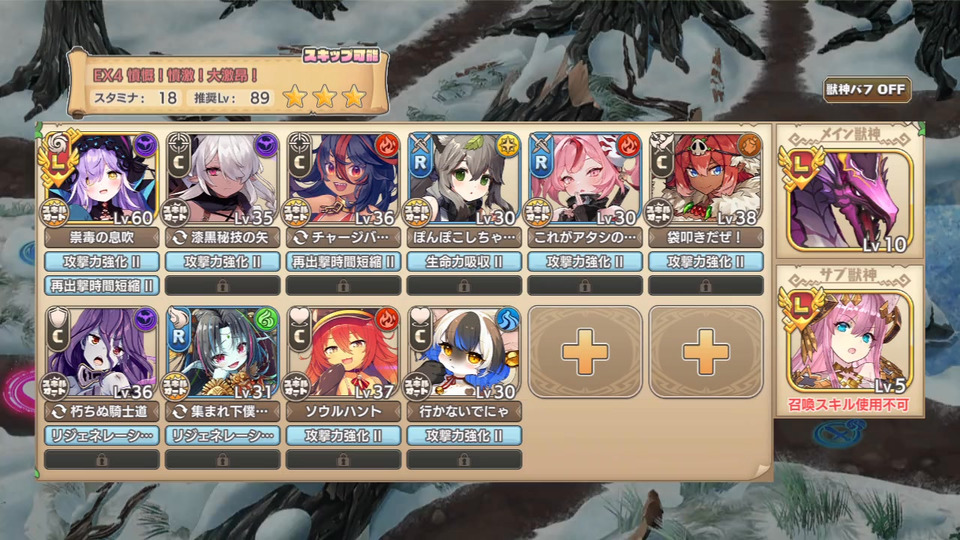Tap the water element icon on Lv30 cat
Viewport: 960px width, 540px height.
tap(508, 320)
